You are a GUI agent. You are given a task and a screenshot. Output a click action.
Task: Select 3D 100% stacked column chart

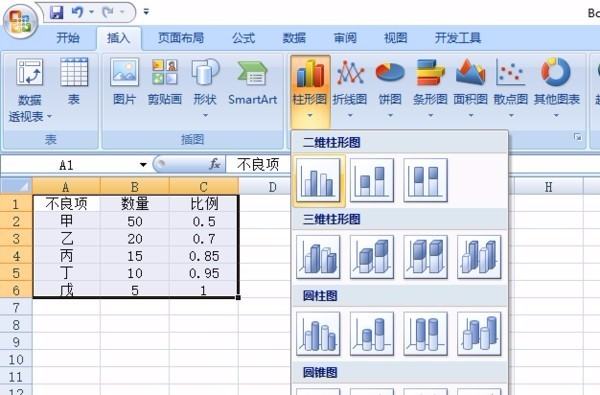click(x=426, y=257)
